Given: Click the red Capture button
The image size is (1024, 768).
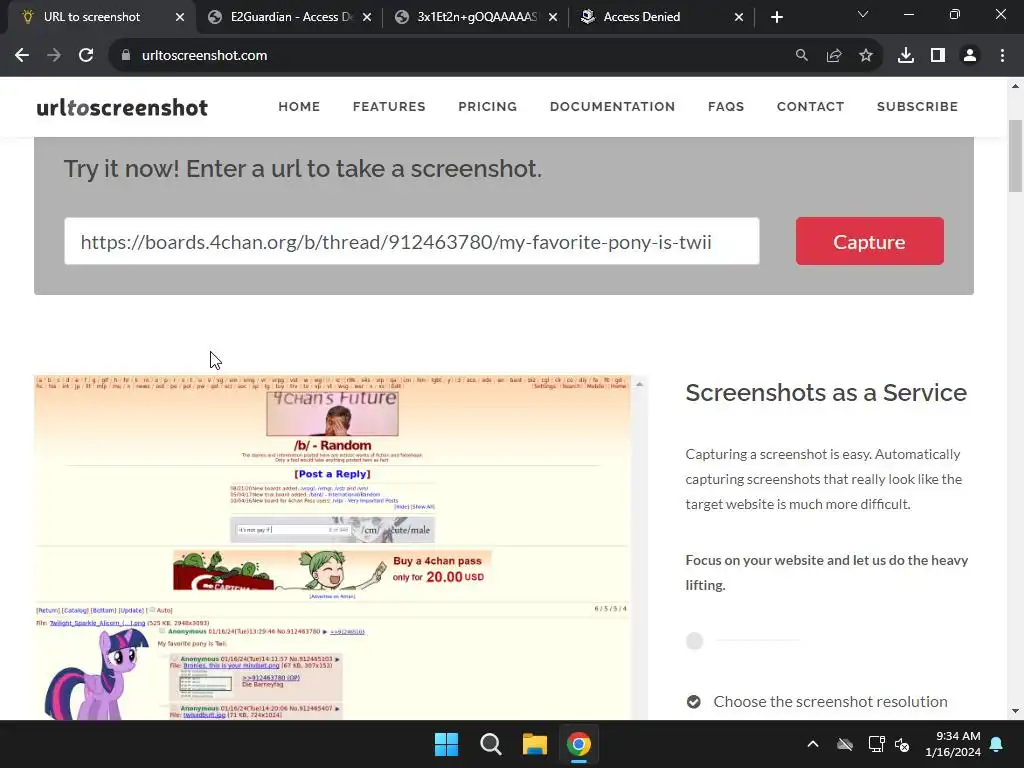Looking at the screenshot, I should click(869, 241).
